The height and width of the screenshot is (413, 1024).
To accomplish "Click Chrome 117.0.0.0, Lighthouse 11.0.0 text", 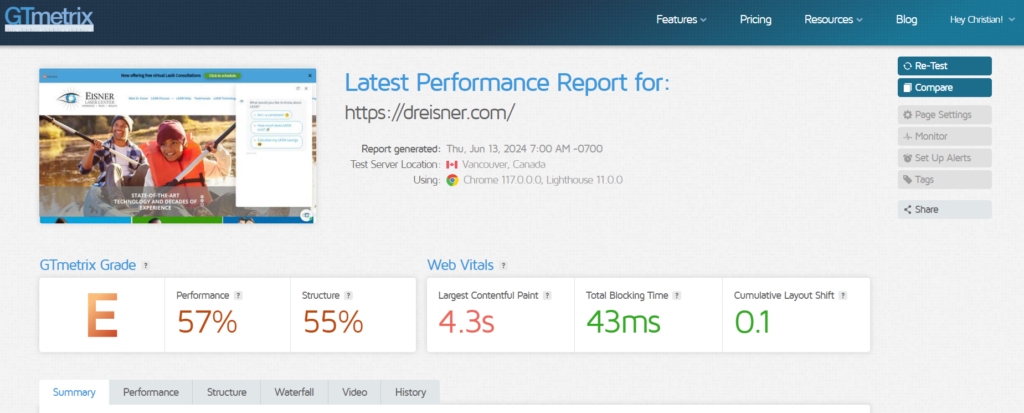I will pyautogui.click(x=543, y=180).
